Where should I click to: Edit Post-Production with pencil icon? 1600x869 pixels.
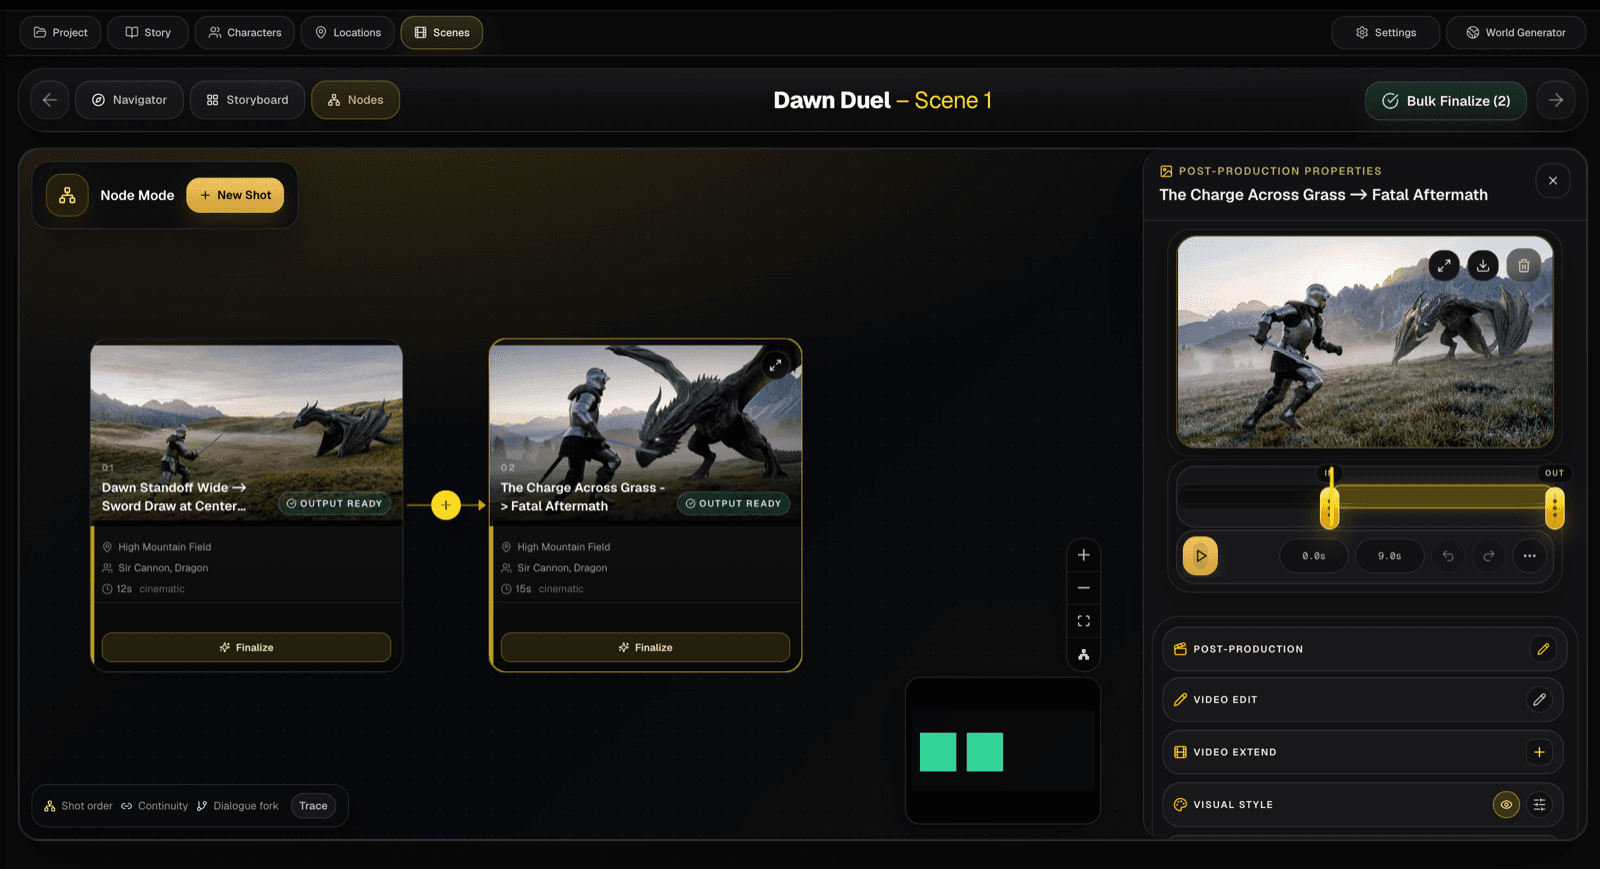(1543, 649)
